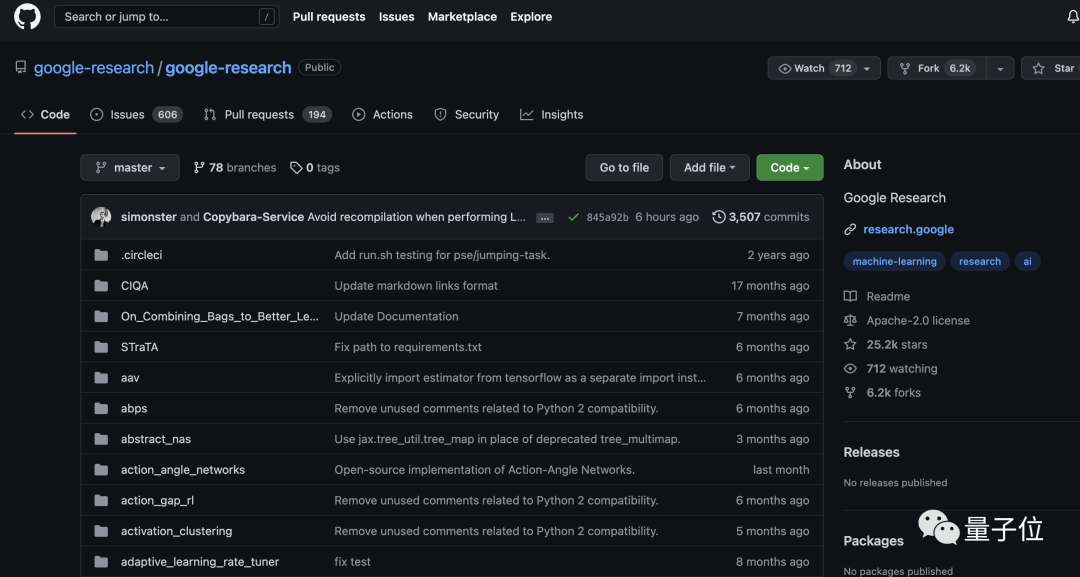The width and height of the screenshot is (1080, 577).
Task: Open the notifications bell icon
Action: [1072, 17]
